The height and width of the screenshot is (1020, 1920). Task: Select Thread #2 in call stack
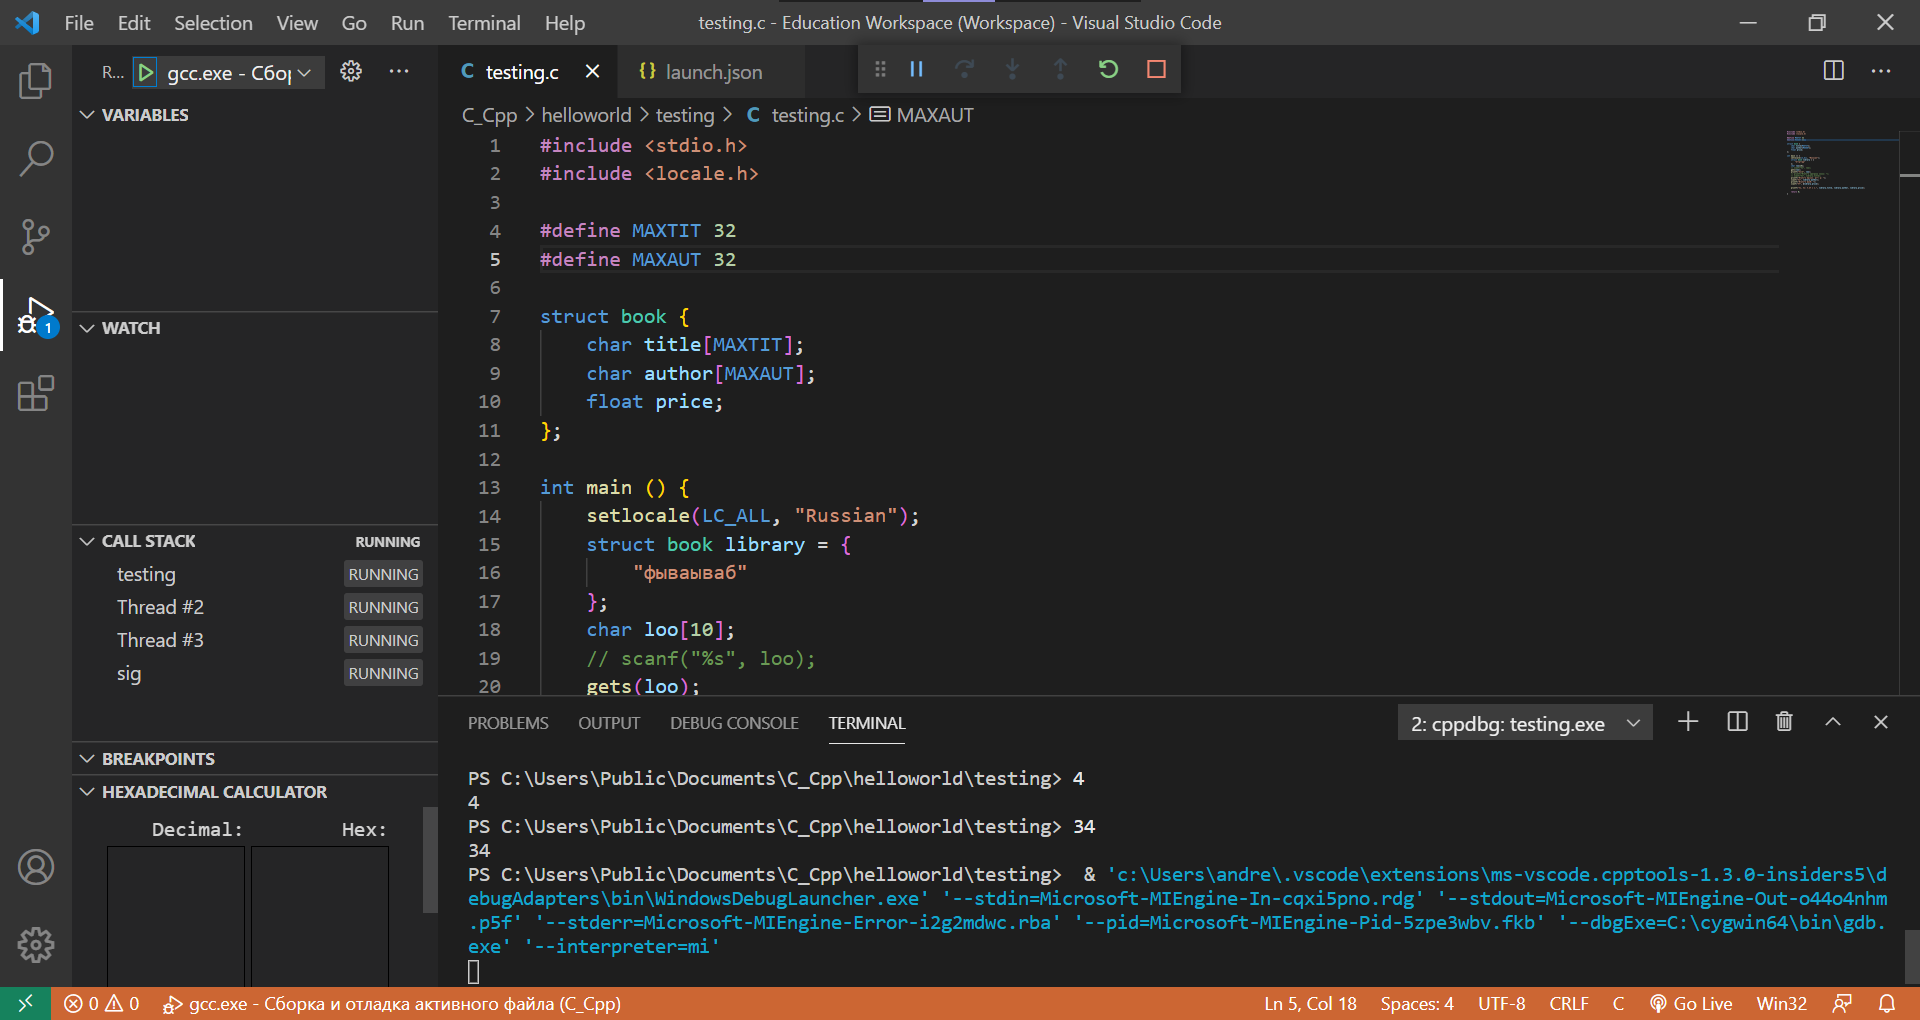point(255,607)
